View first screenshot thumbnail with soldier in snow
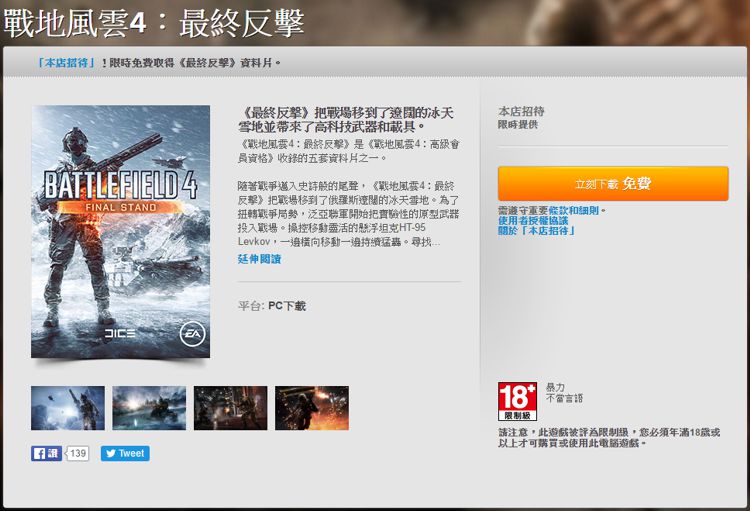Image resolution: width=750 pixels, height=511 pixels. 68,408
